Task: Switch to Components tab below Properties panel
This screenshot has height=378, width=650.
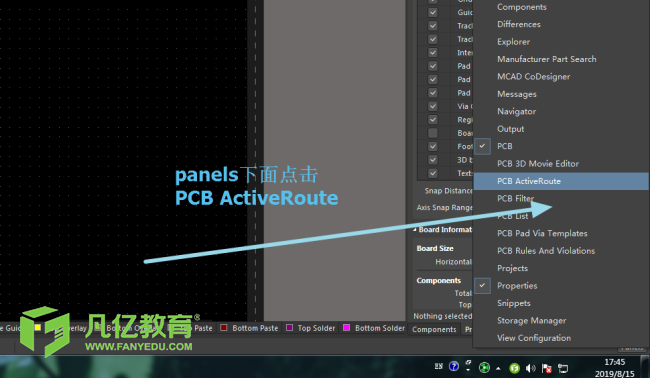Action: pos(434,330)
